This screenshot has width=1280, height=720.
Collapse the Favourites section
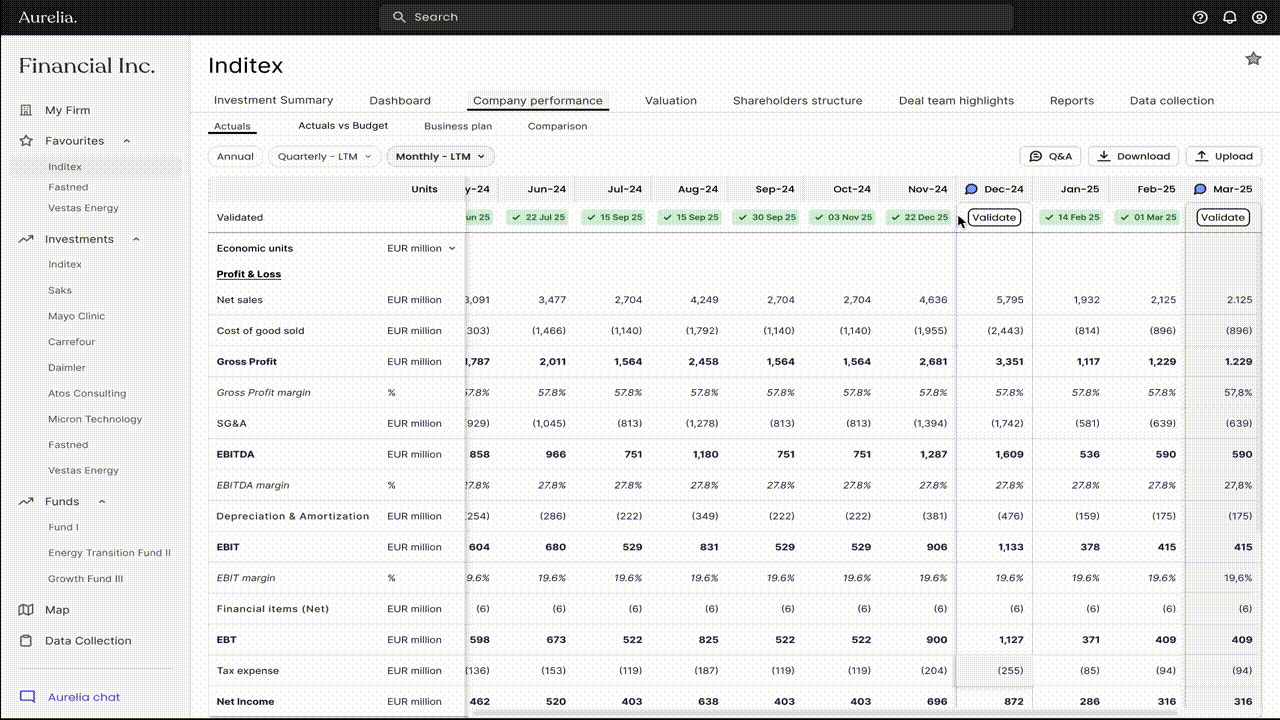(127, 141)
